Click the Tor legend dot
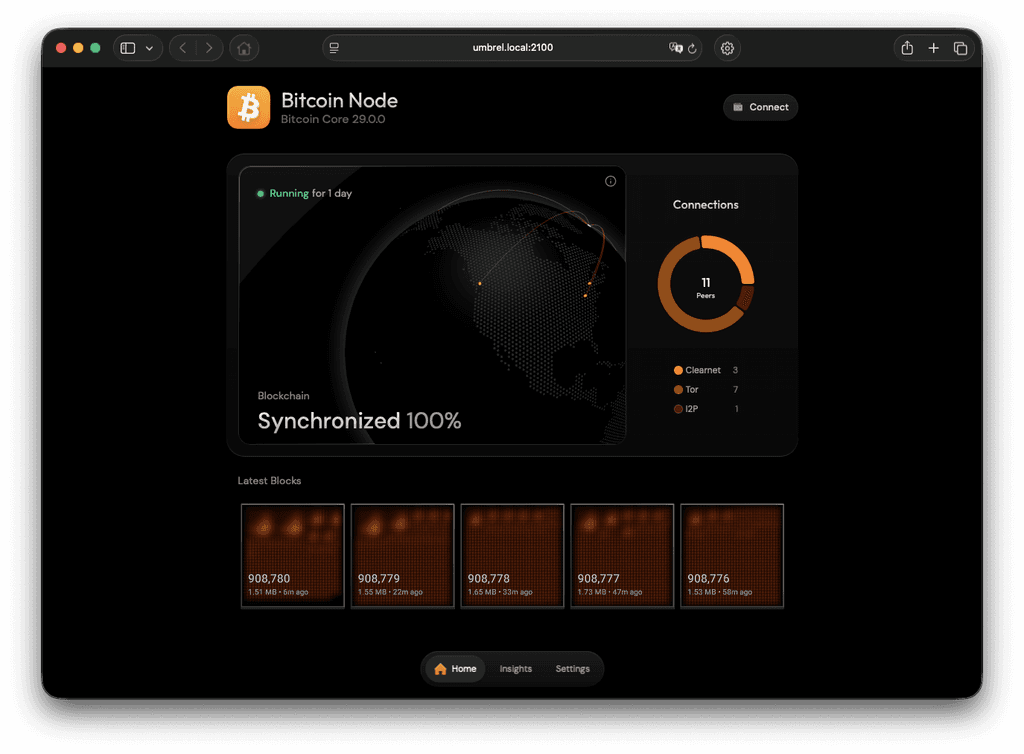The image size is (1024, 754). pyautogui.click(x=677, y=390)
